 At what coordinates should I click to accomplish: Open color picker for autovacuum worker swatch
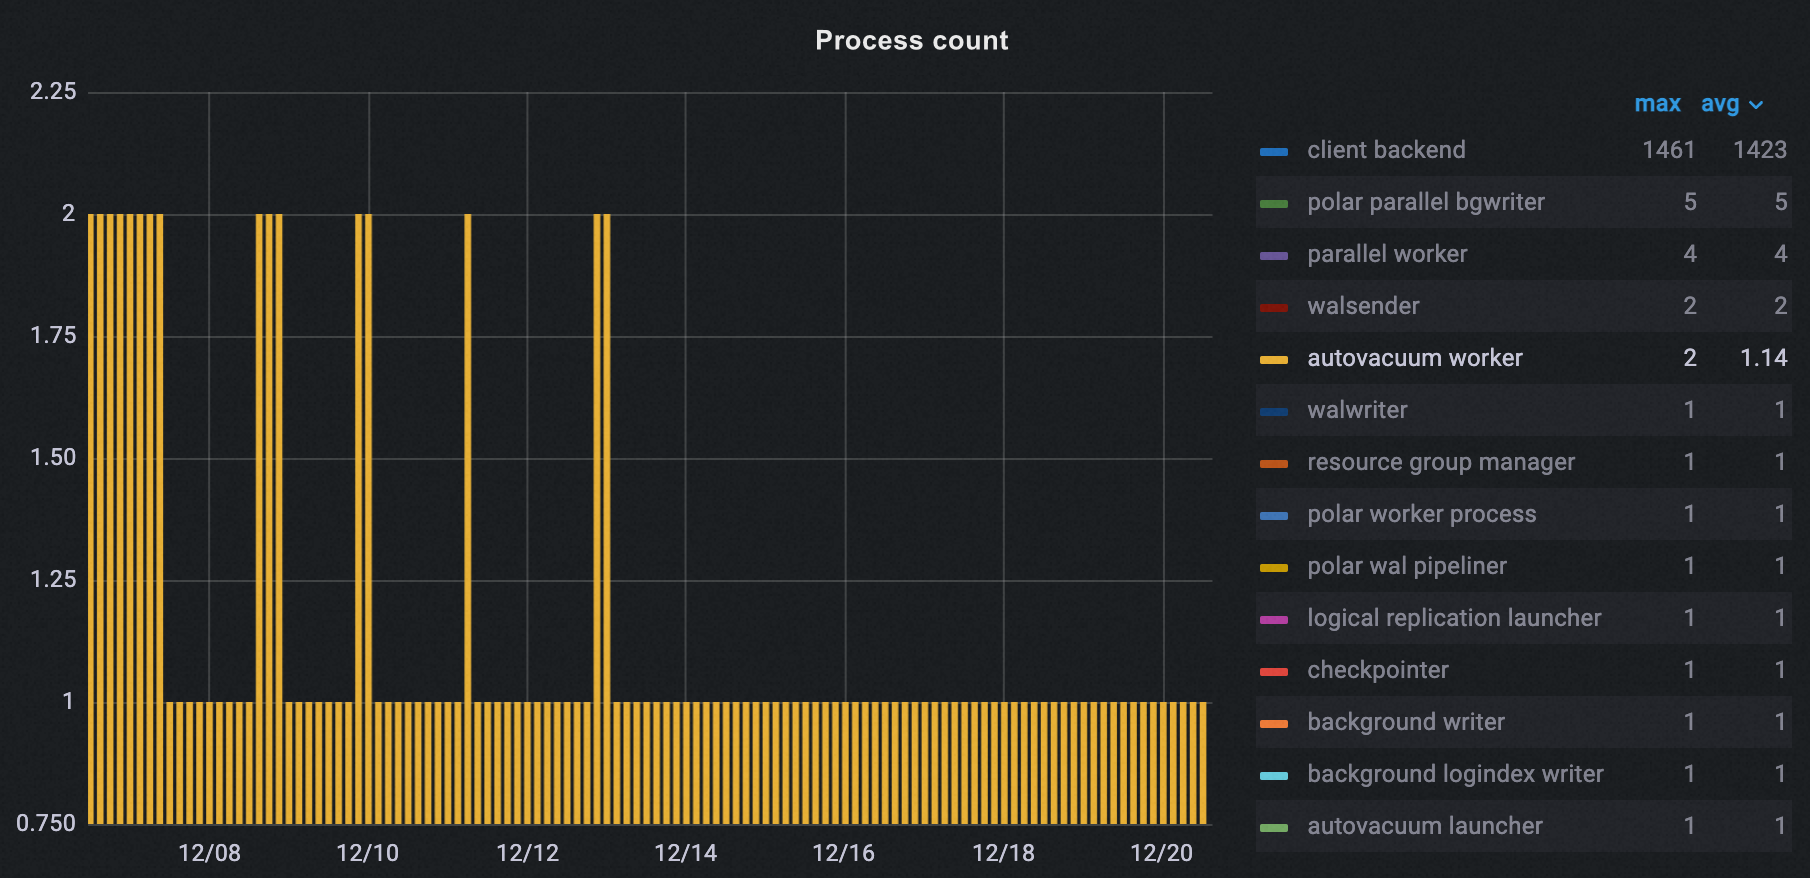coord(1274,360)
